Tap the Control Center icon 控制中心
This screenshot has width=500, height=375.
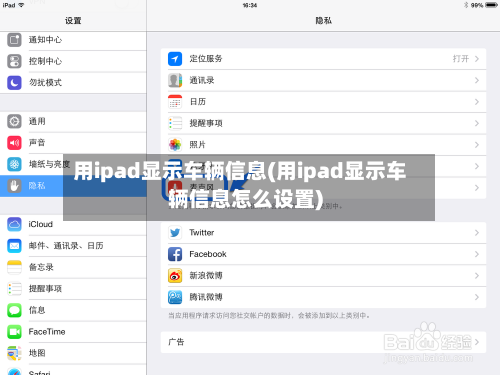coord(14,61)
